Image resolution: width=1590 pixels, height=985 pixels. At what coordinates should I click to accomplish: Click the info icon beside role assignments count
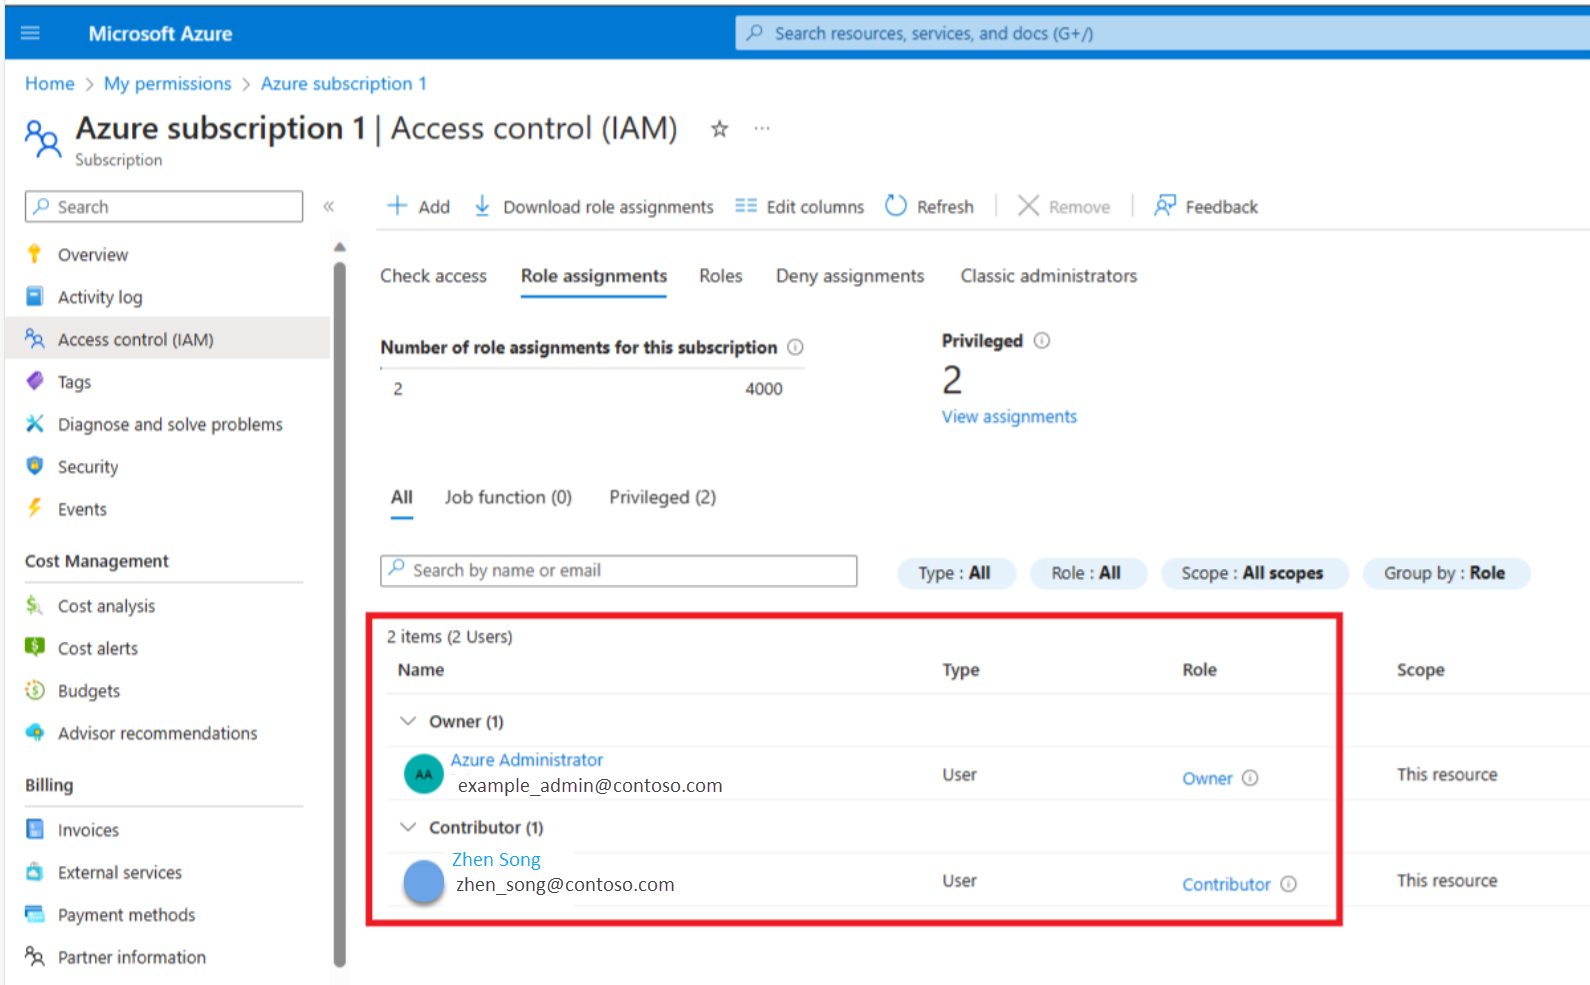coord(795,347)
